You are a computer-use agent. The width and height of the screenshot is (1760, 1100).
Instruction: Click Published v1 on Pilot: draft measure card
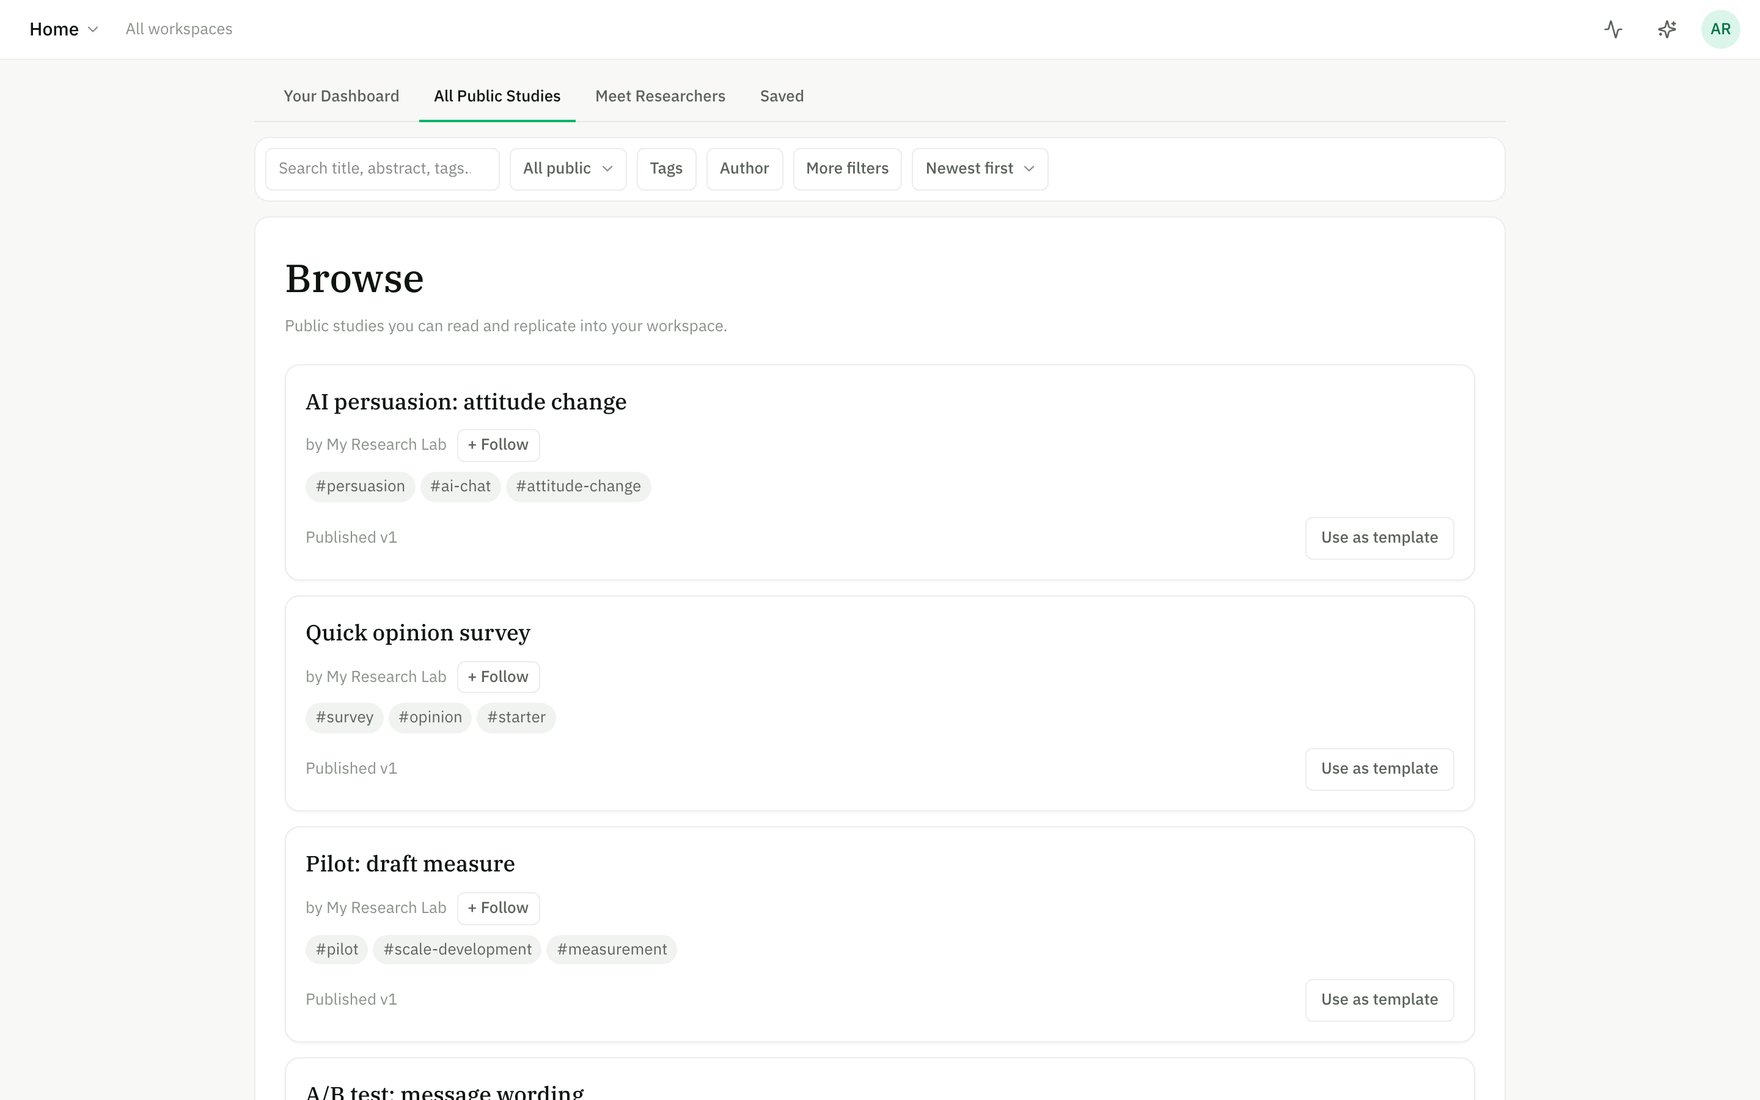click(x=351, y=1000)
